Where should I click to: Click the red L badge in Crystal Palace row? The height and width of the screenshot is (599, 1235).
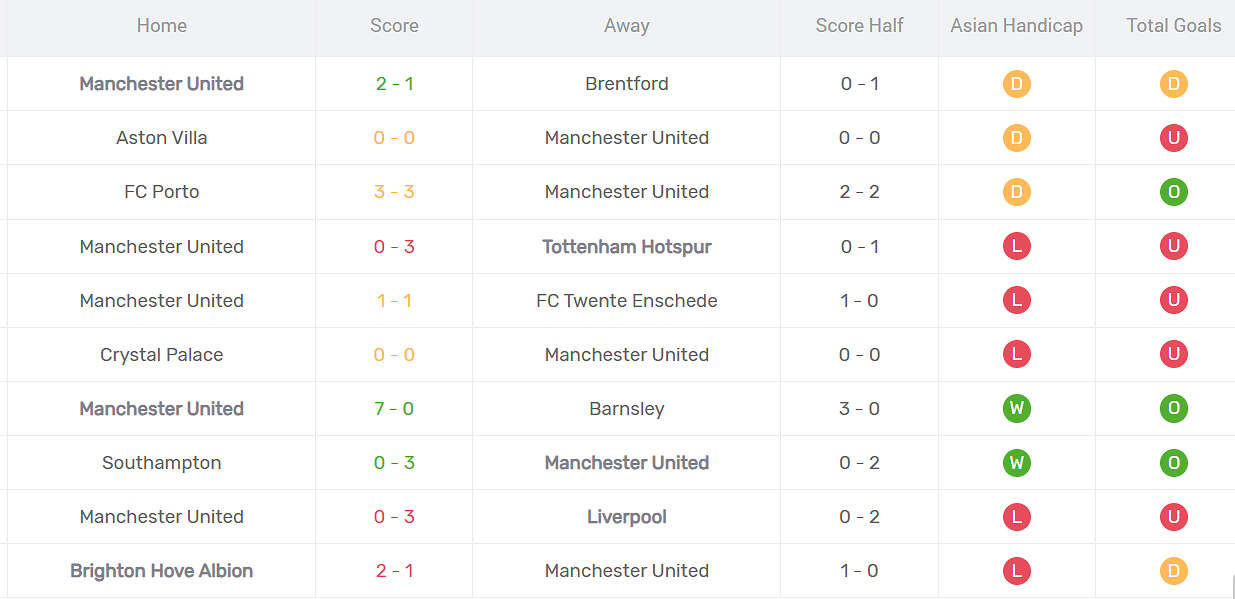tap(1016, 354)
